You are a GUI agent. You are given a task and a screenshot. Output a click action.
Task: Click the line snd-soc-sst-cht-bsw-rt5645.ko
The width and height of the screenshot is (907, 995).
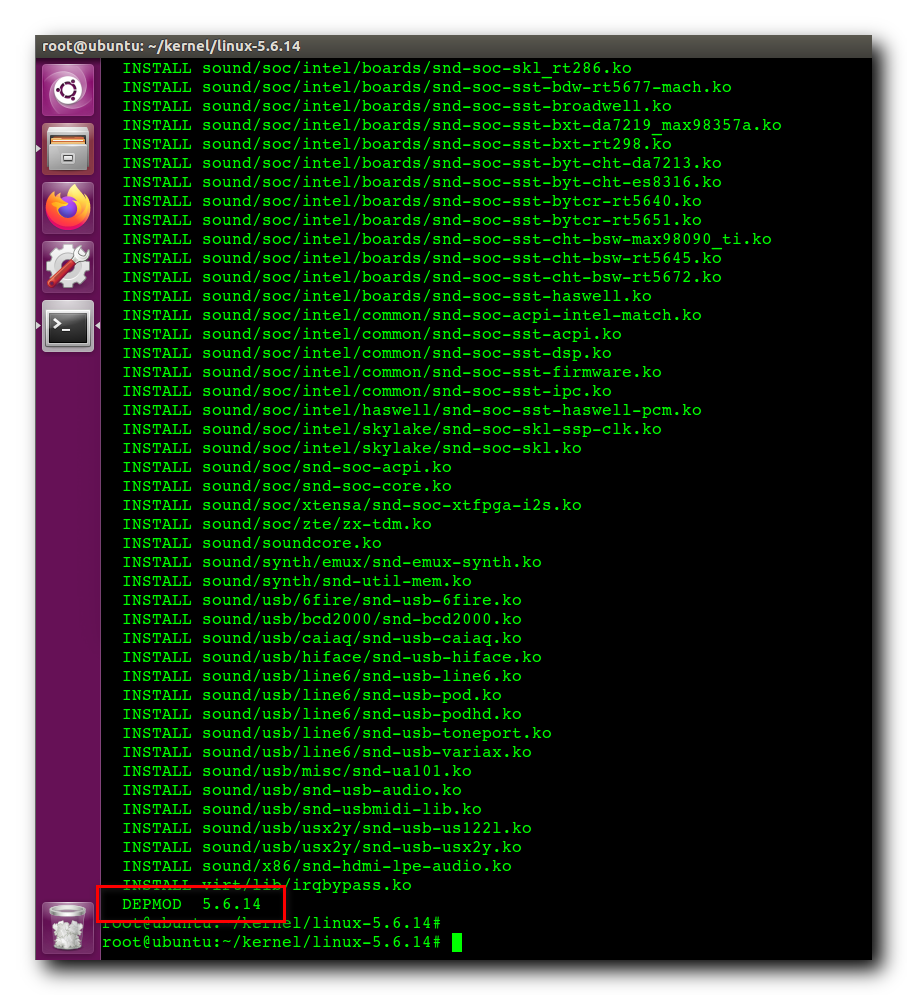pyautogui.click(x=422, y=259)
